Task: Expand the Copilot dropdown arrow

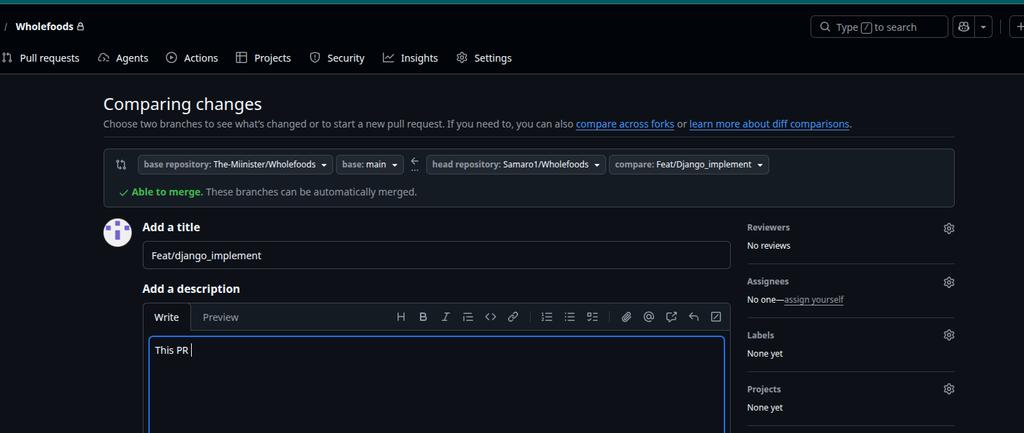Action: [x=983, y=27]
